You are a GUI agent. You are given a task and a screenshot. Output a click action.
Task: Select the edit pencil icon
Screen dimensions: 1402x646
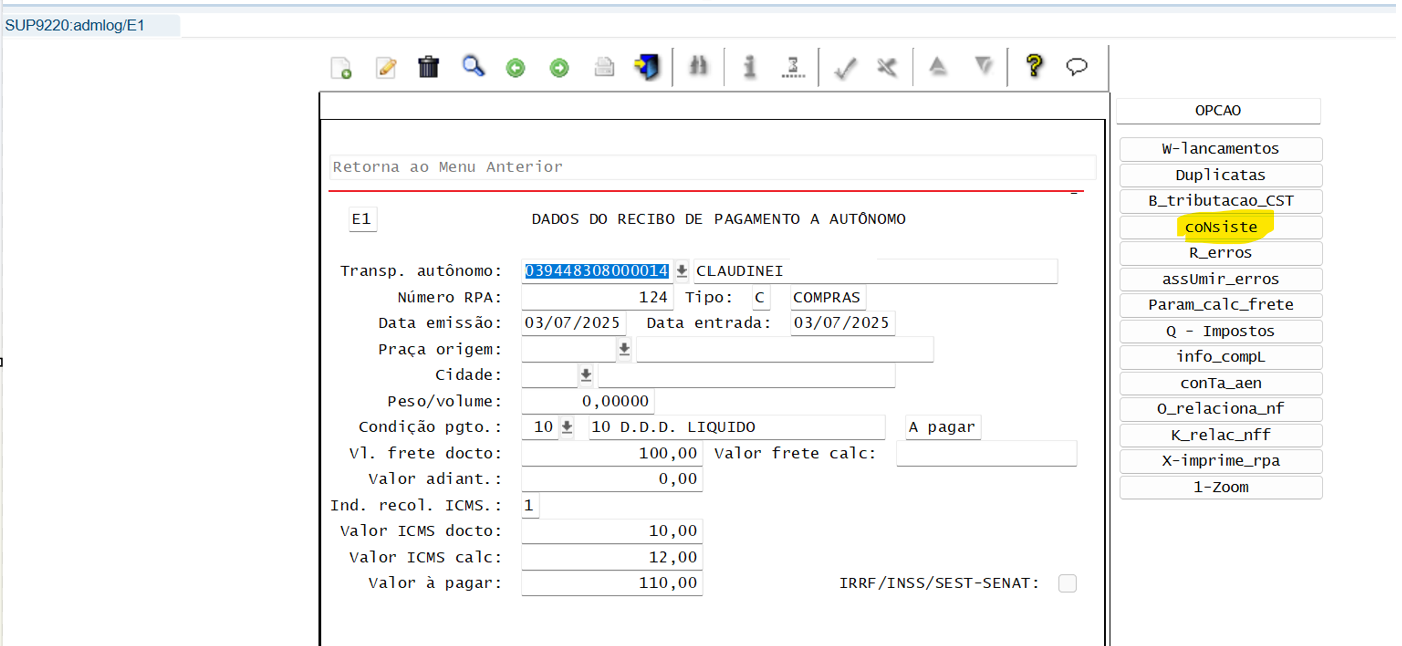(x=386, y=66)
